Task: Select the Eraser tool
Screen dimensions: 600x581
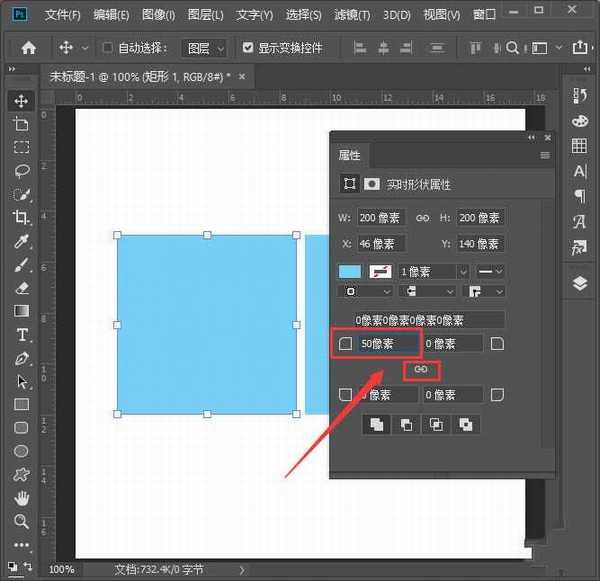Action: click(21, 288)
